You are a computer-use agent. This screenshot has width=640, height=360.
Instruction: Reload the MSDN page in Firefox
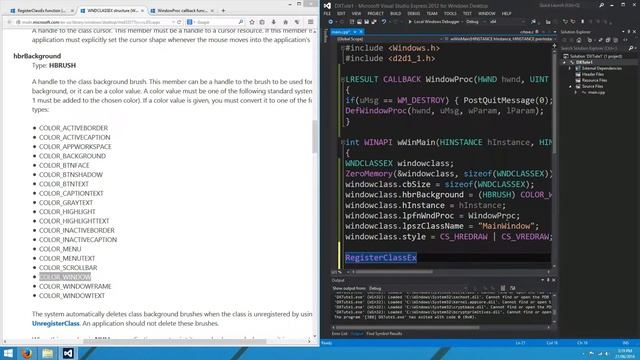point(179,22)
